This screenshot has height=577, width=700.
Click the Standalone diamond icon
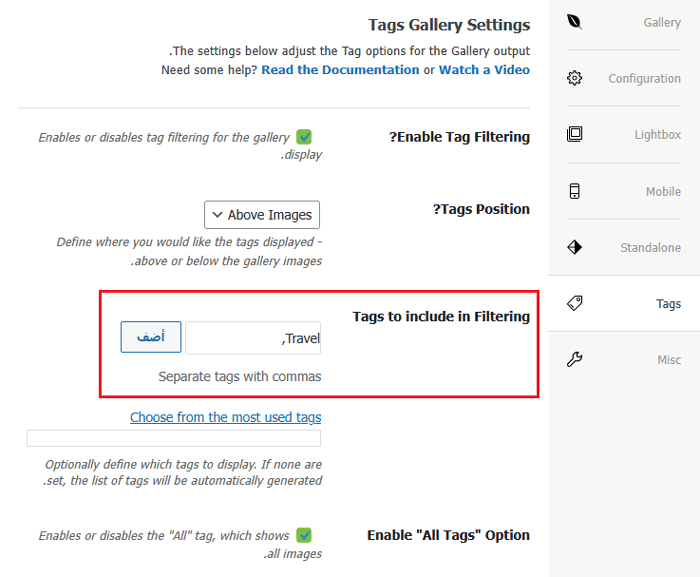coord(574,247)
